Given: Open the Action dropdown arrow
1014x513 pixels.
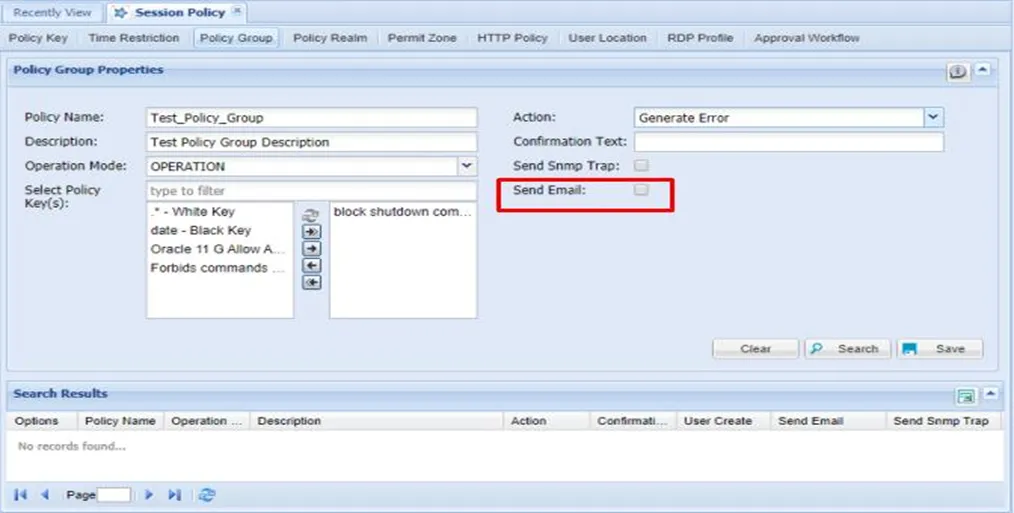Looking at the screenshot, I should 933,117.
